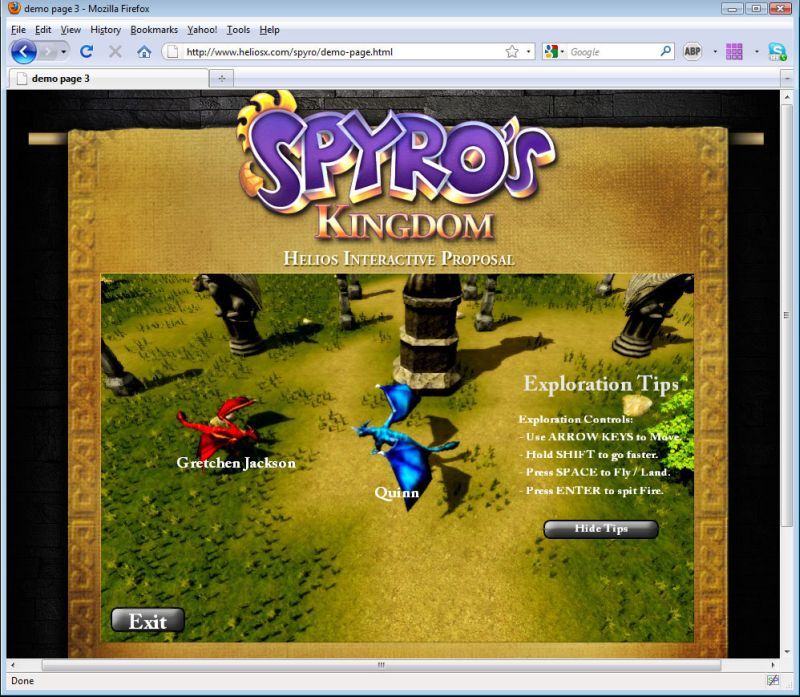Click the search magnifying glass icon
This screenshot has height=697, width=800.
coord(666,51)
